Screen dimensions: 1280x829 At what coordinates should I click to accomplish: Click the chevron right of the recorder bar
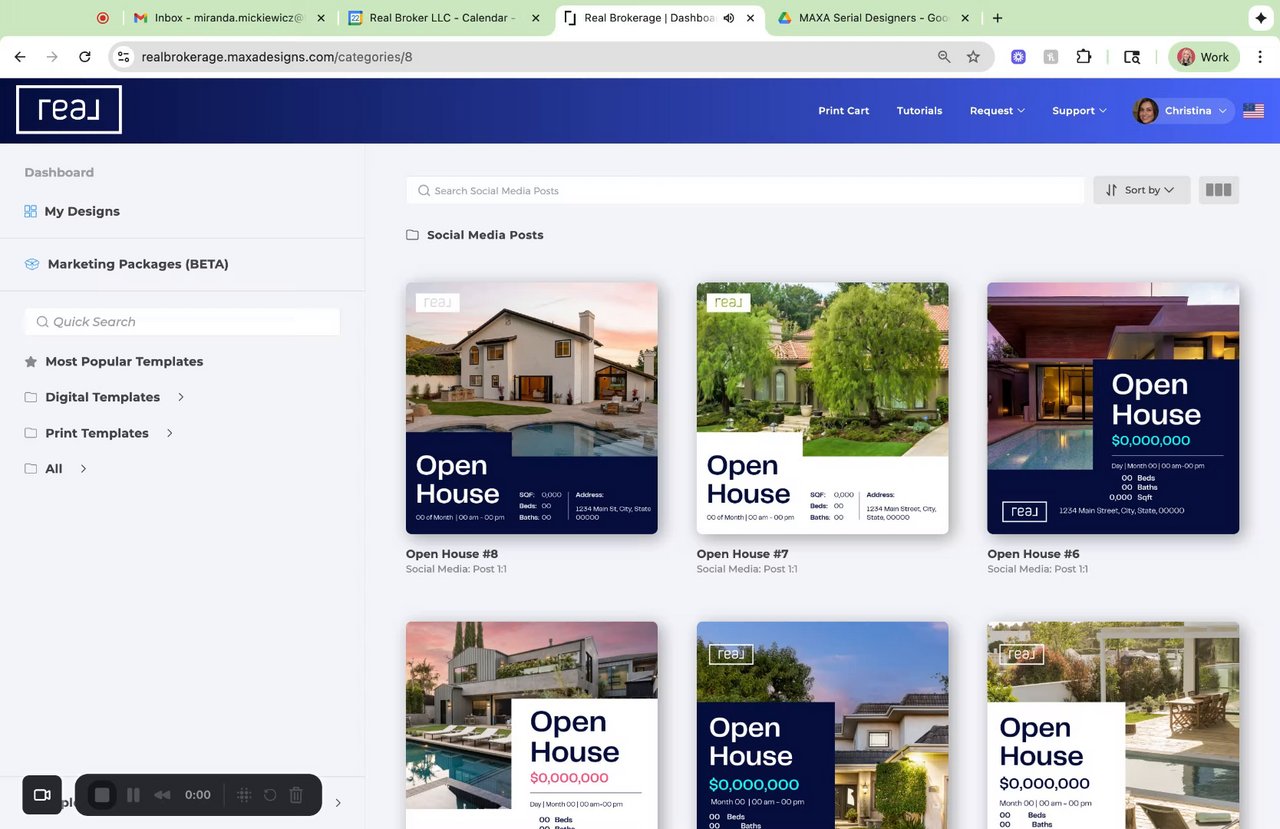point(338,802)
